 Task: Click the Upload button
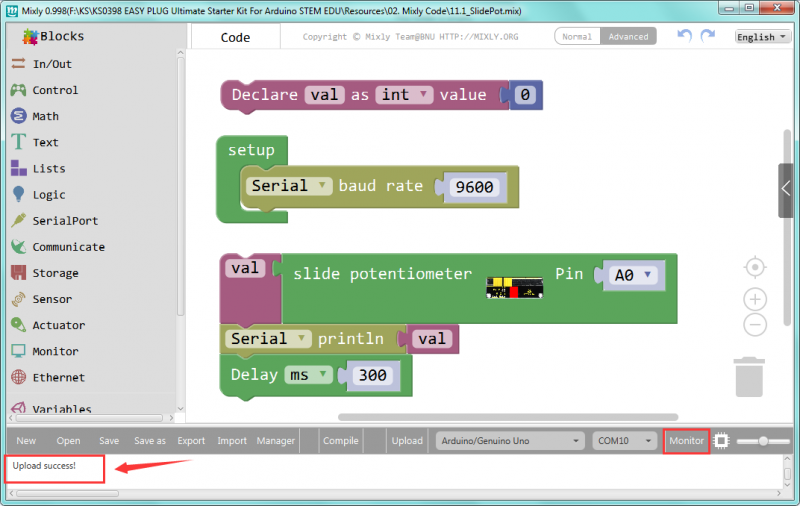click(406, 441)
